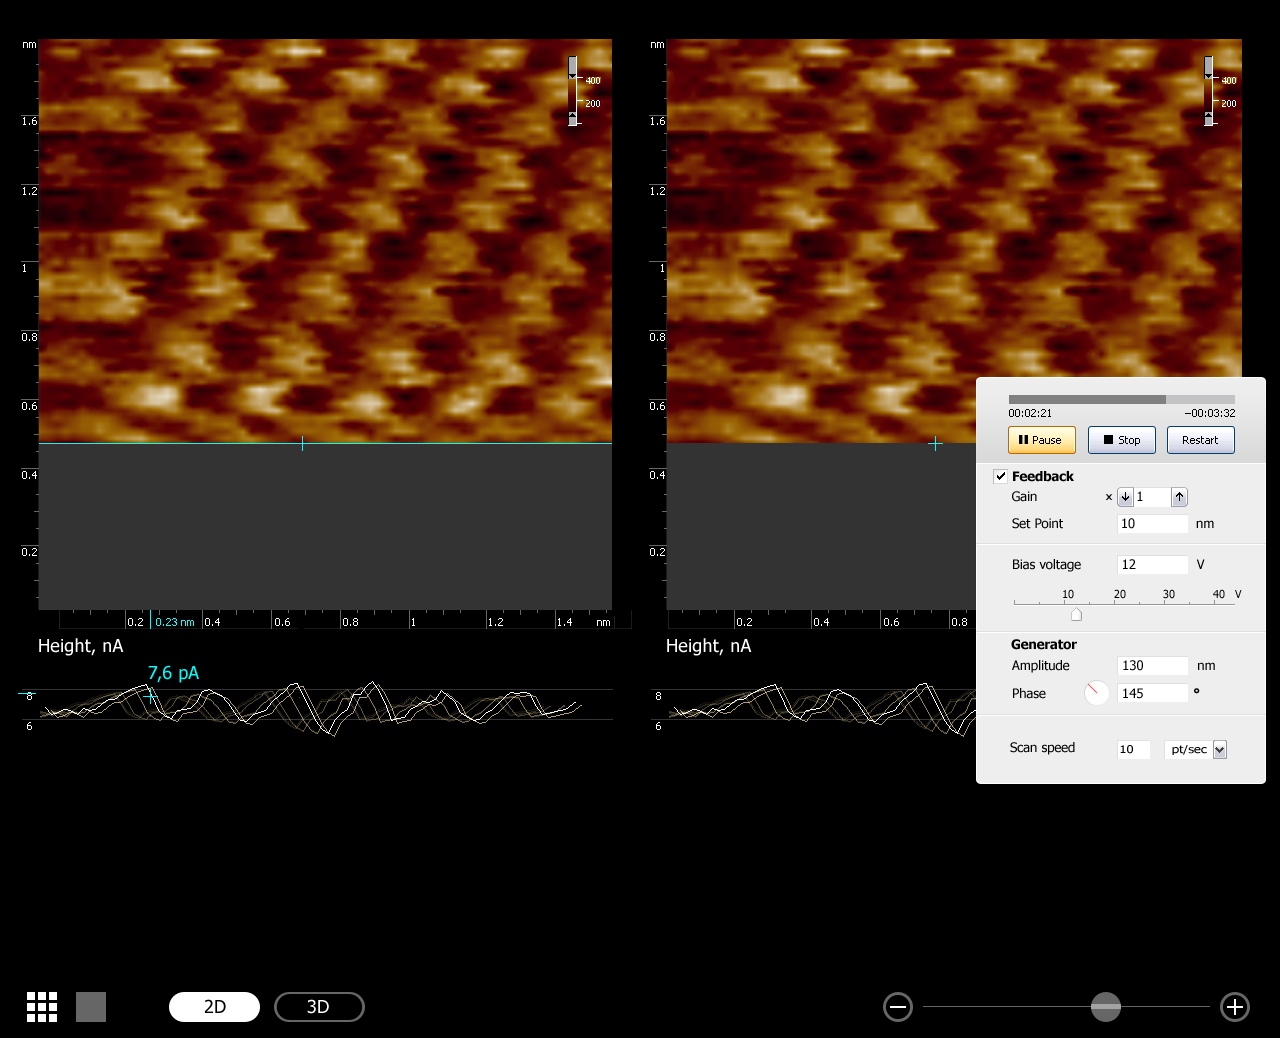The image size is (1280, 1038).
Task: Switch to grid layout view icon
Action: pyautogui.click(x=42, y=1007)
